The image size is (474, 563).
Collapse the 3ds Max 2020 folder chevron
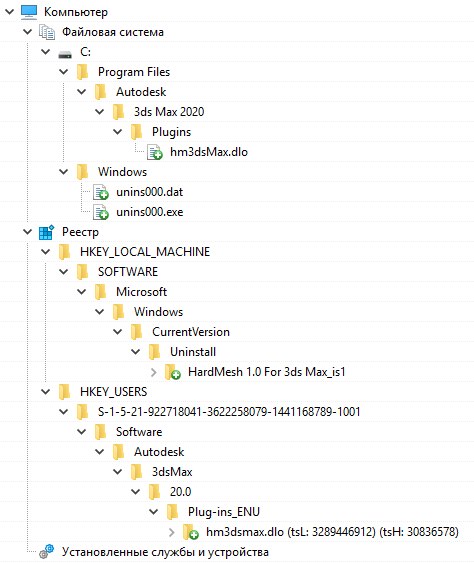(99, 112)
